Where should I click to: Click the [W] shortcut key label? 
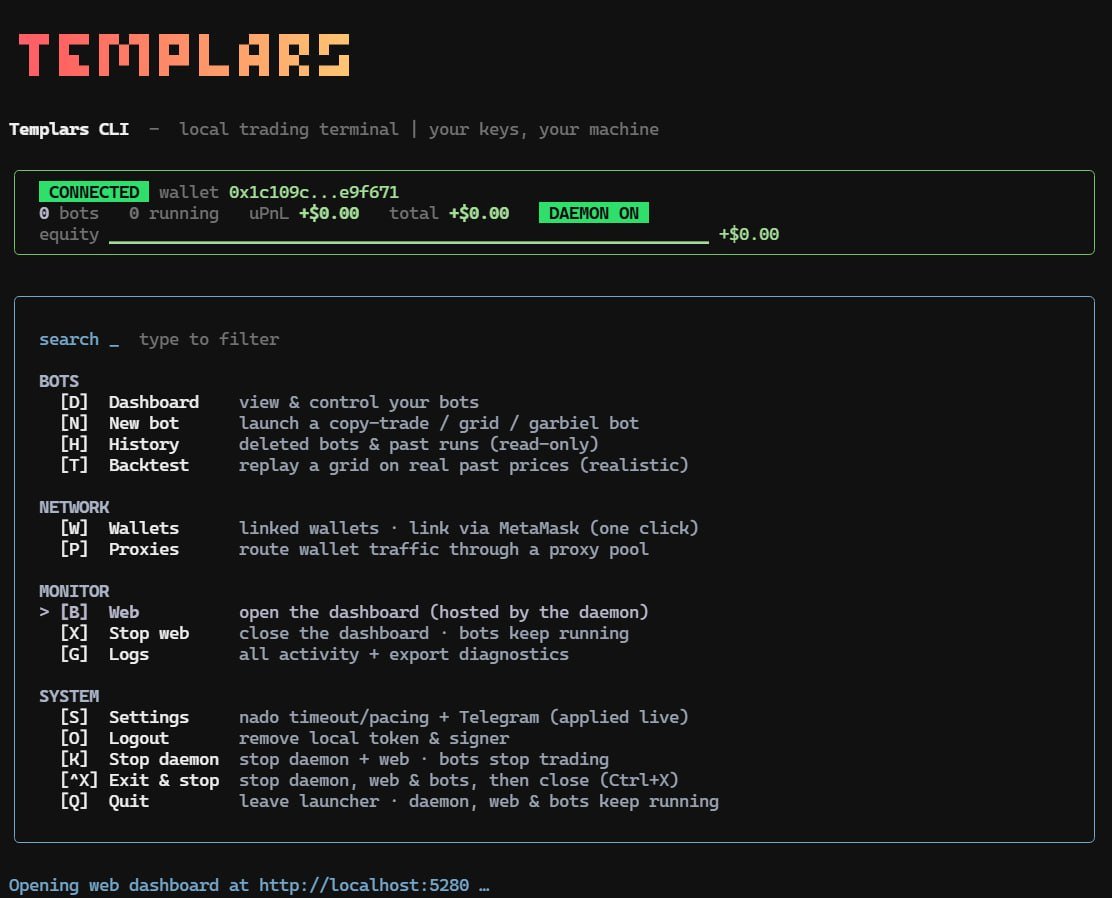click(x=74, y=528)
